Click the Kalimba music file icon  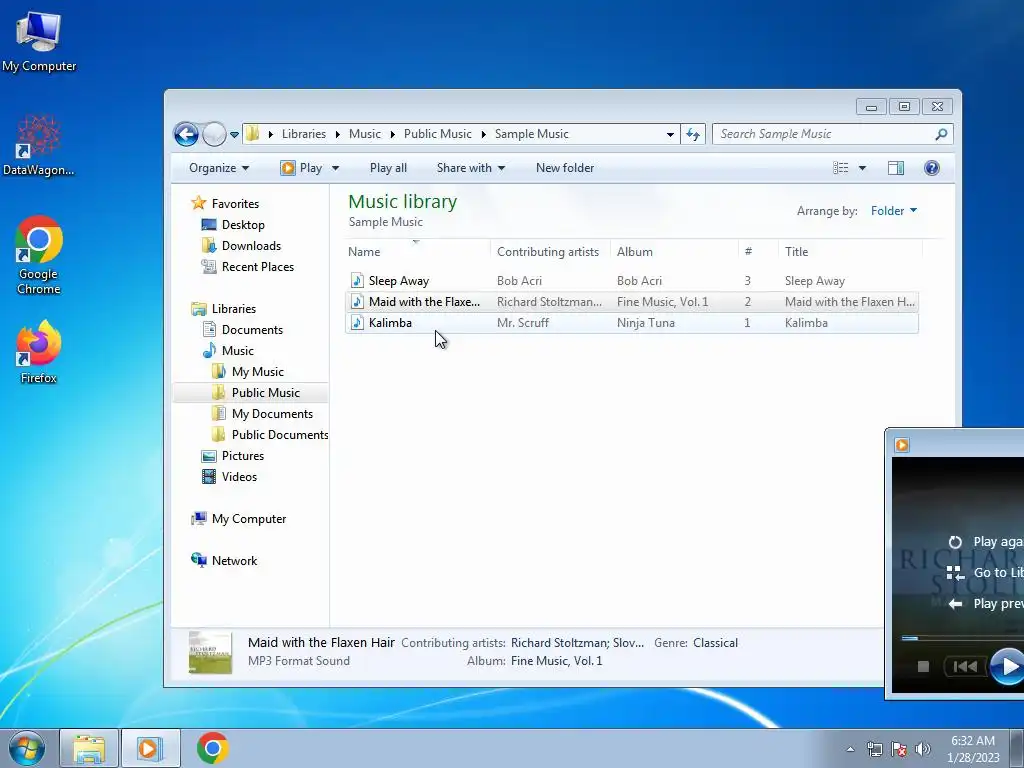(x=357, y=323)
